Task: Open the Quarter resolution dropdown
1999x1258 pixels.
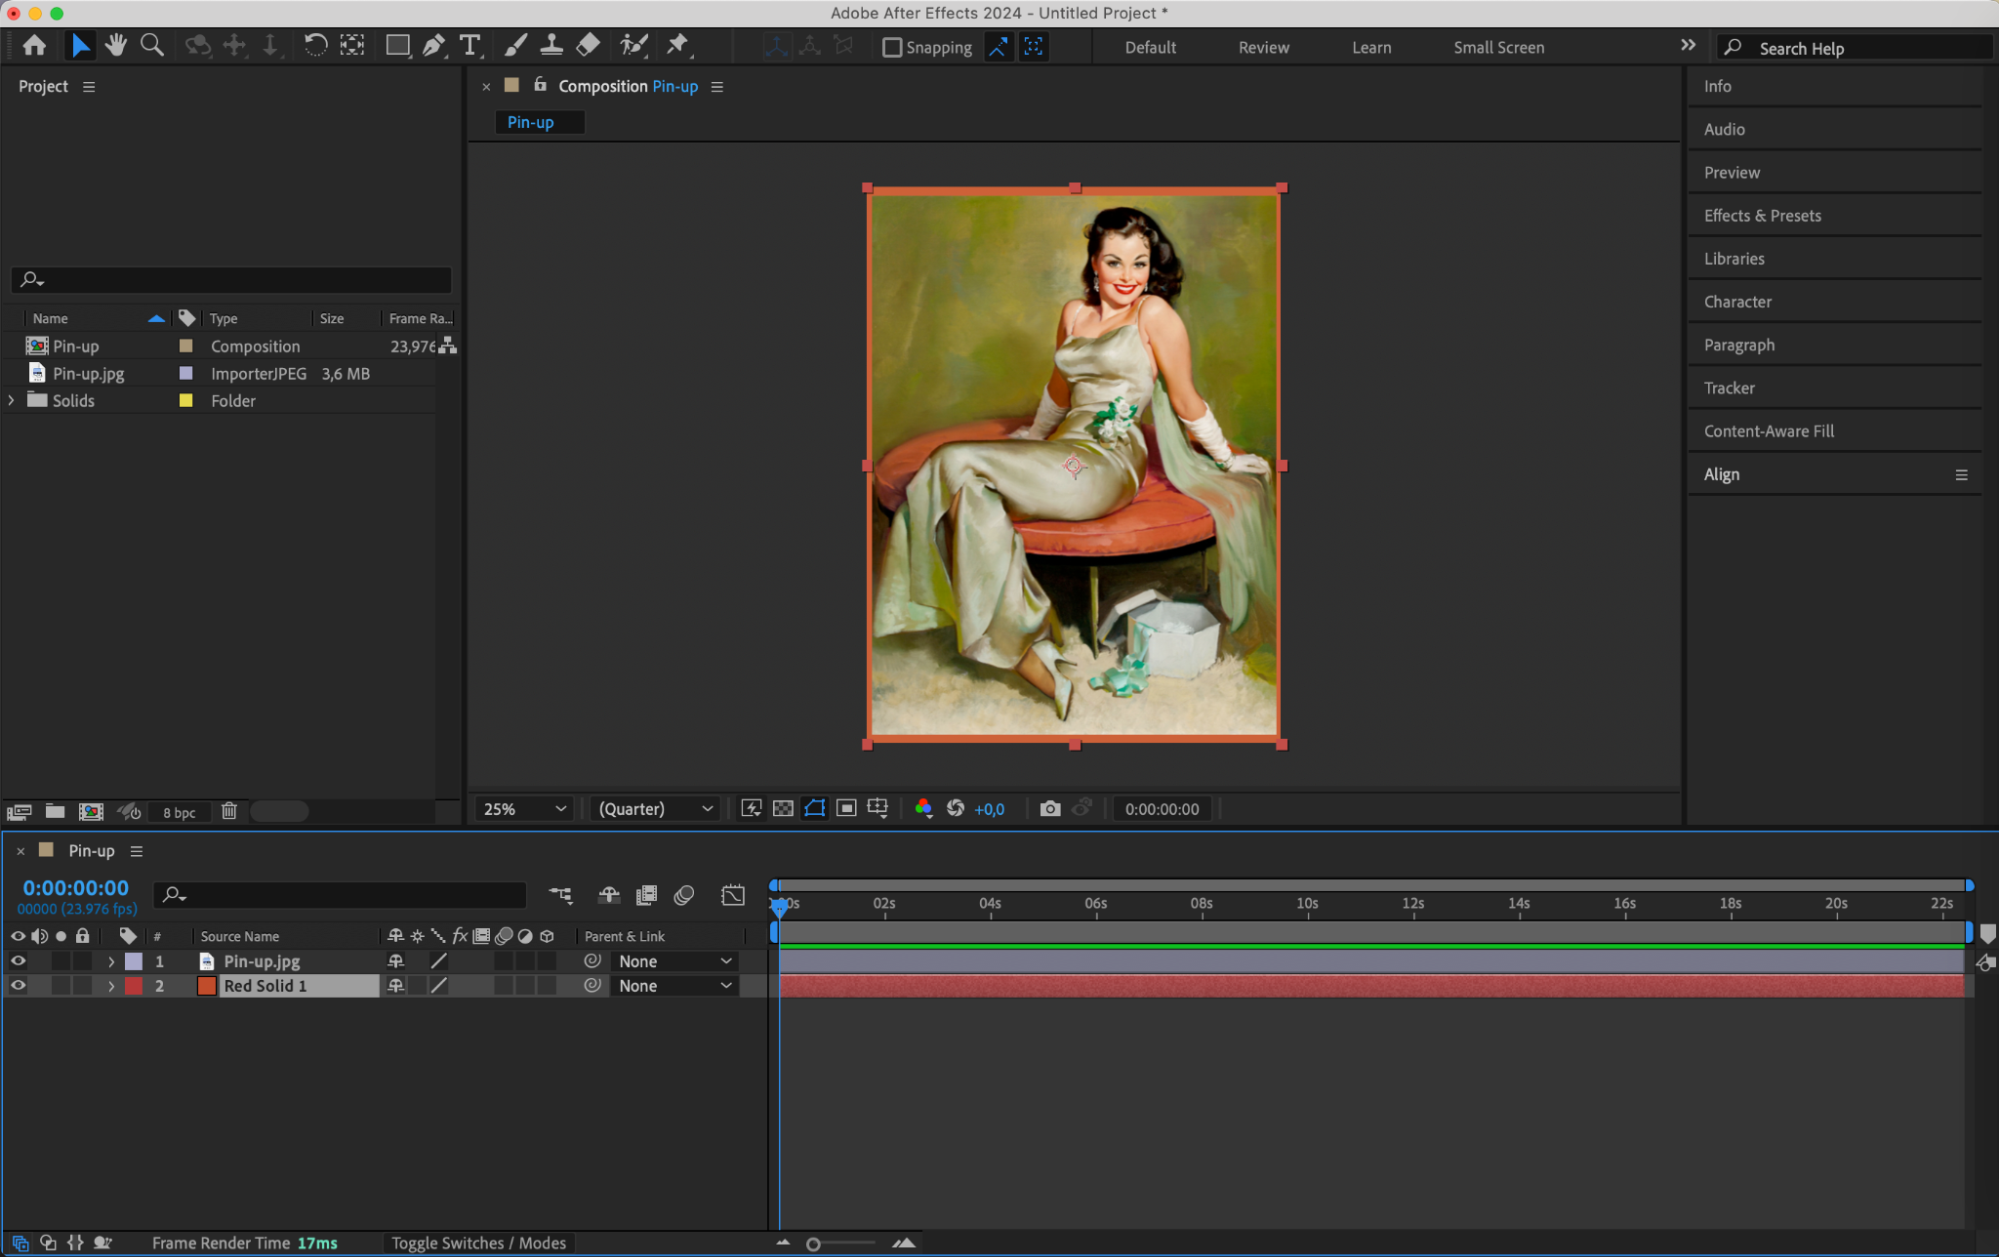Action: (655, 809)
